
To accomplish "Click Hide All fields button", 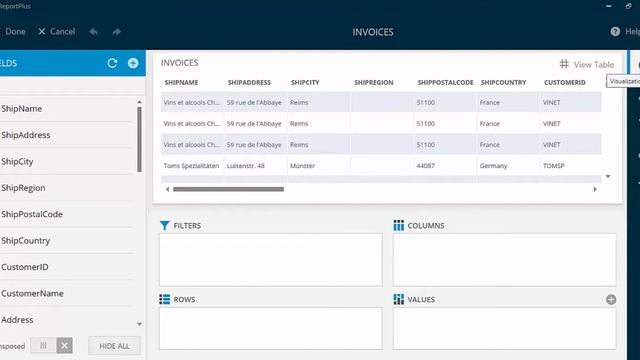I will 114,346.
